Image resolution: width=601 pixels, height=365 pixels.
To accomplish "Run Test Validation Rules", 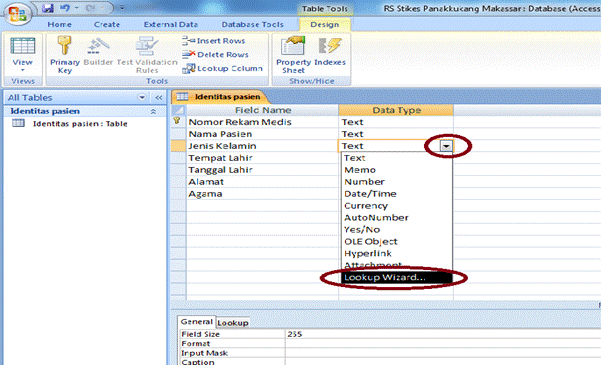I will [x=147, y=55].
